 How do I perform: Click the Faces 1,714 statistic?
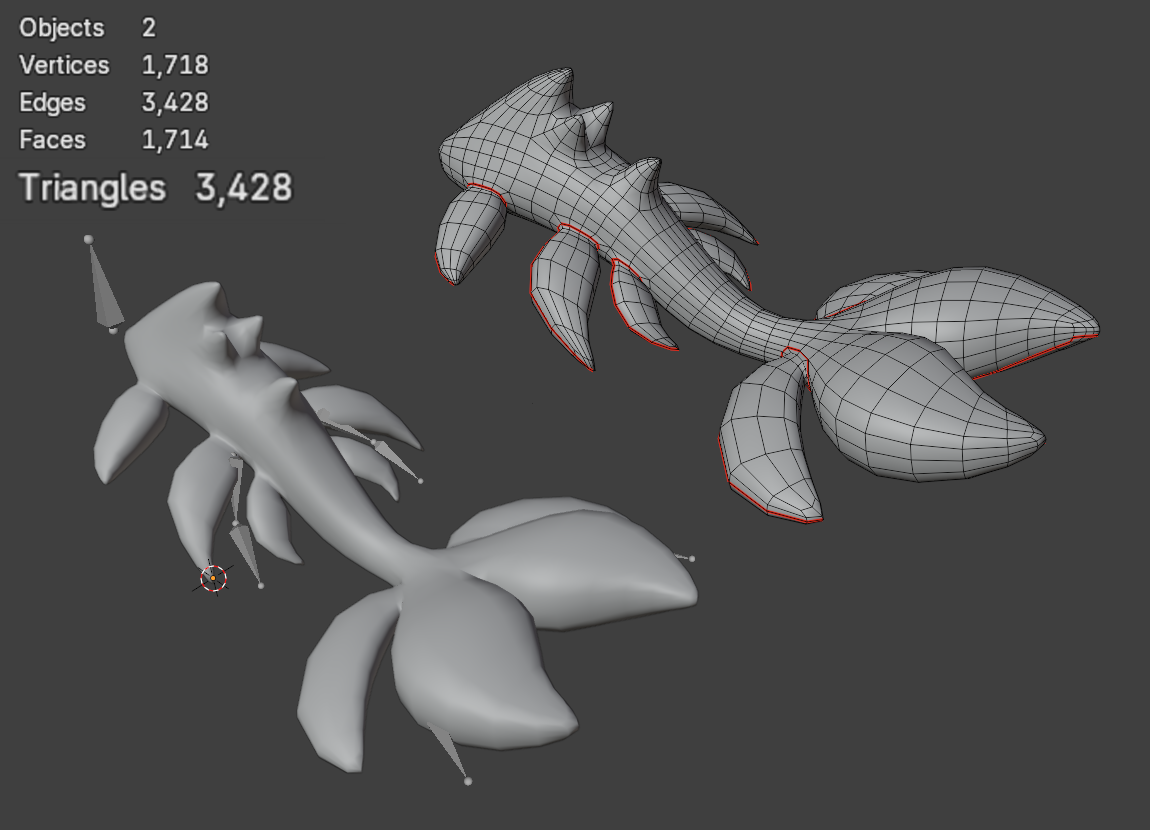[x=114, y=140]
